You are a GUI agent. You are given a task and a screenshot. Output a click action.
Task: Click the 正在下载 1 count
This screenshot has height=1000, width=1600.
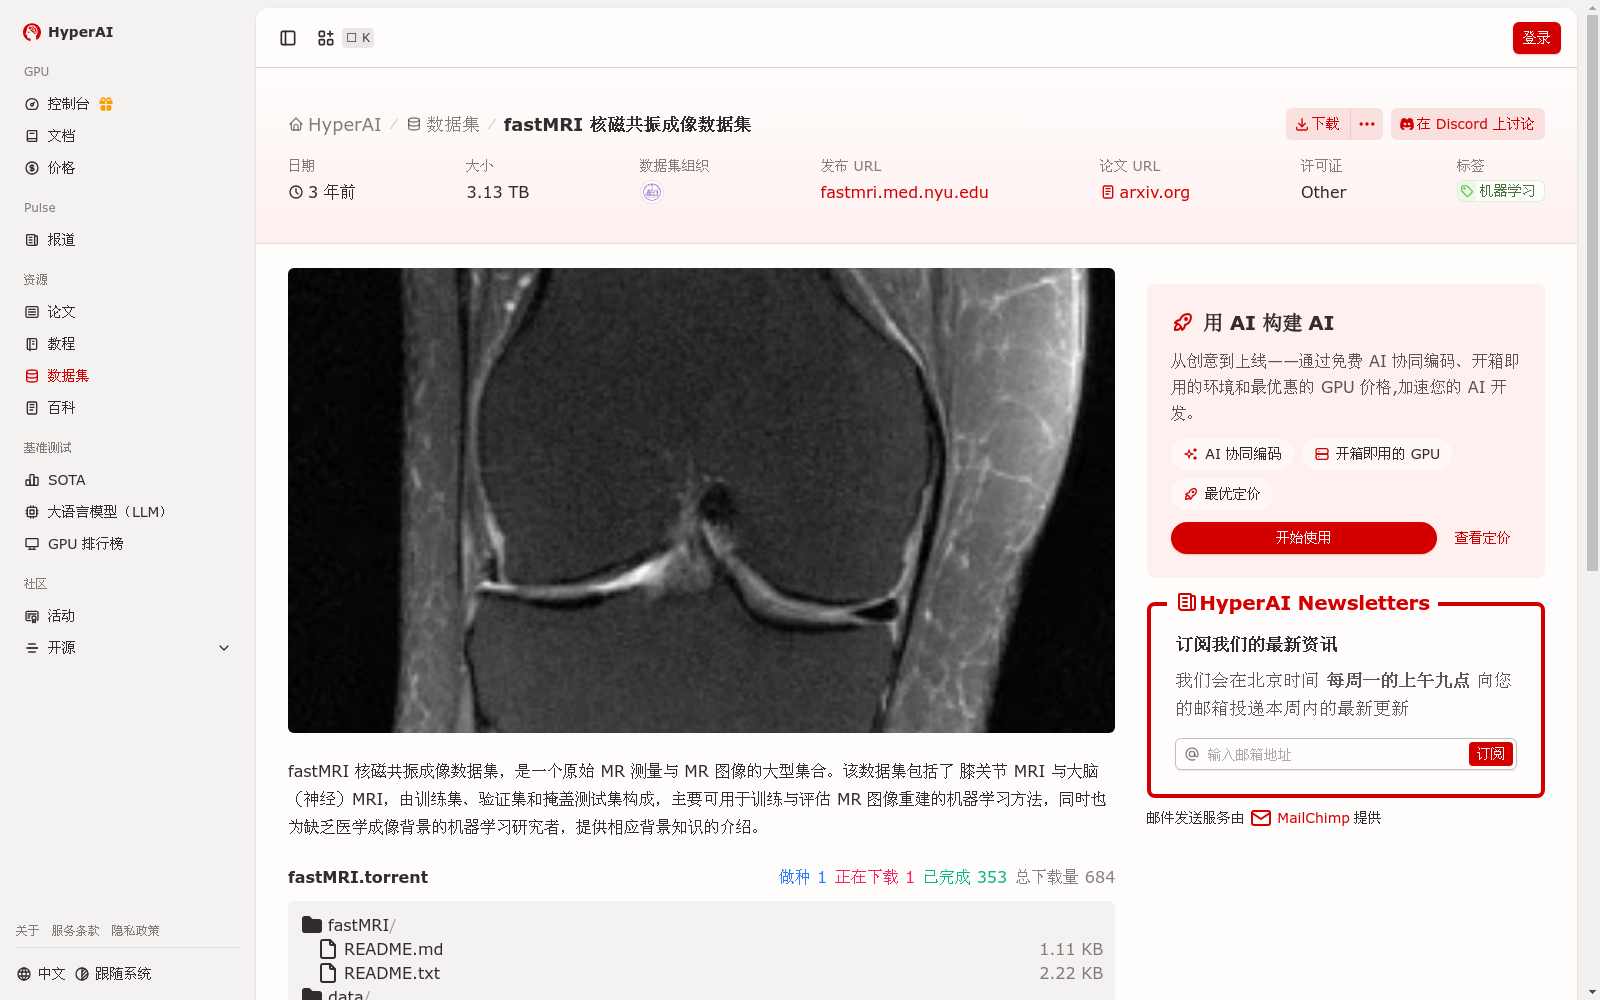click(x=875, y=877)
